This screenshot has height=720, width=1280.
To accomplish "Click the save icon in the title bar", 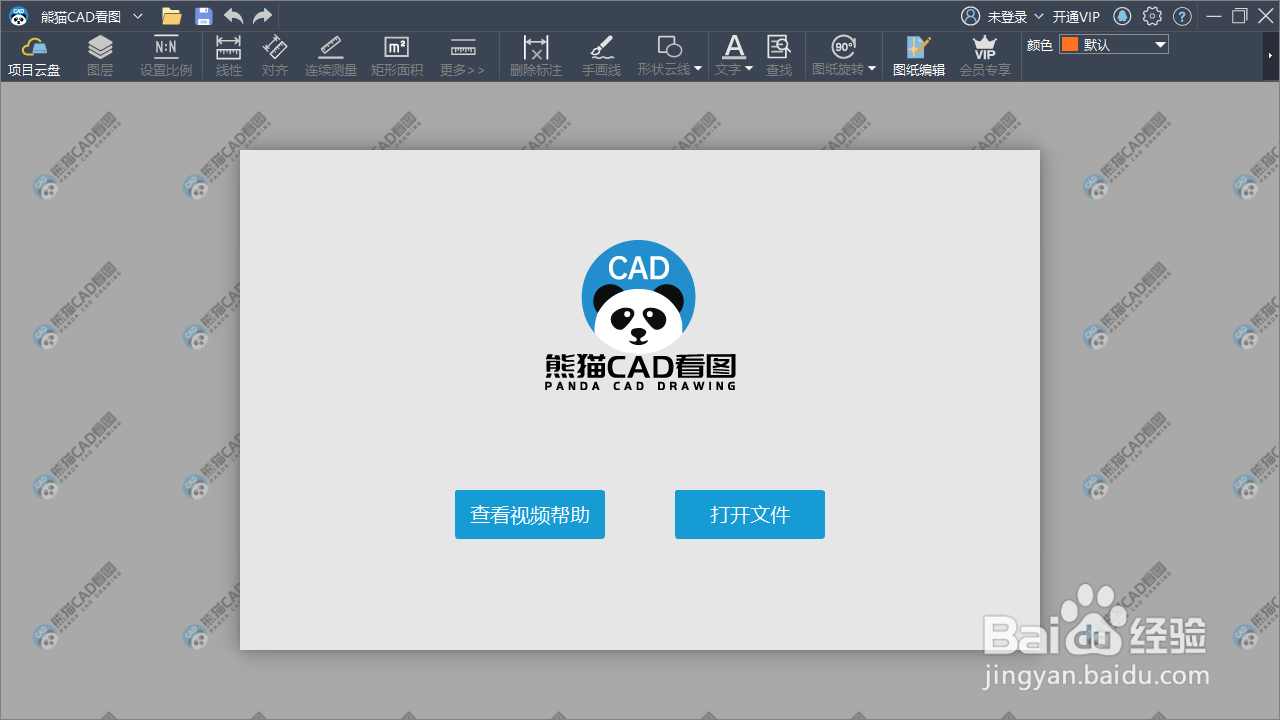I will coord(203,15).
